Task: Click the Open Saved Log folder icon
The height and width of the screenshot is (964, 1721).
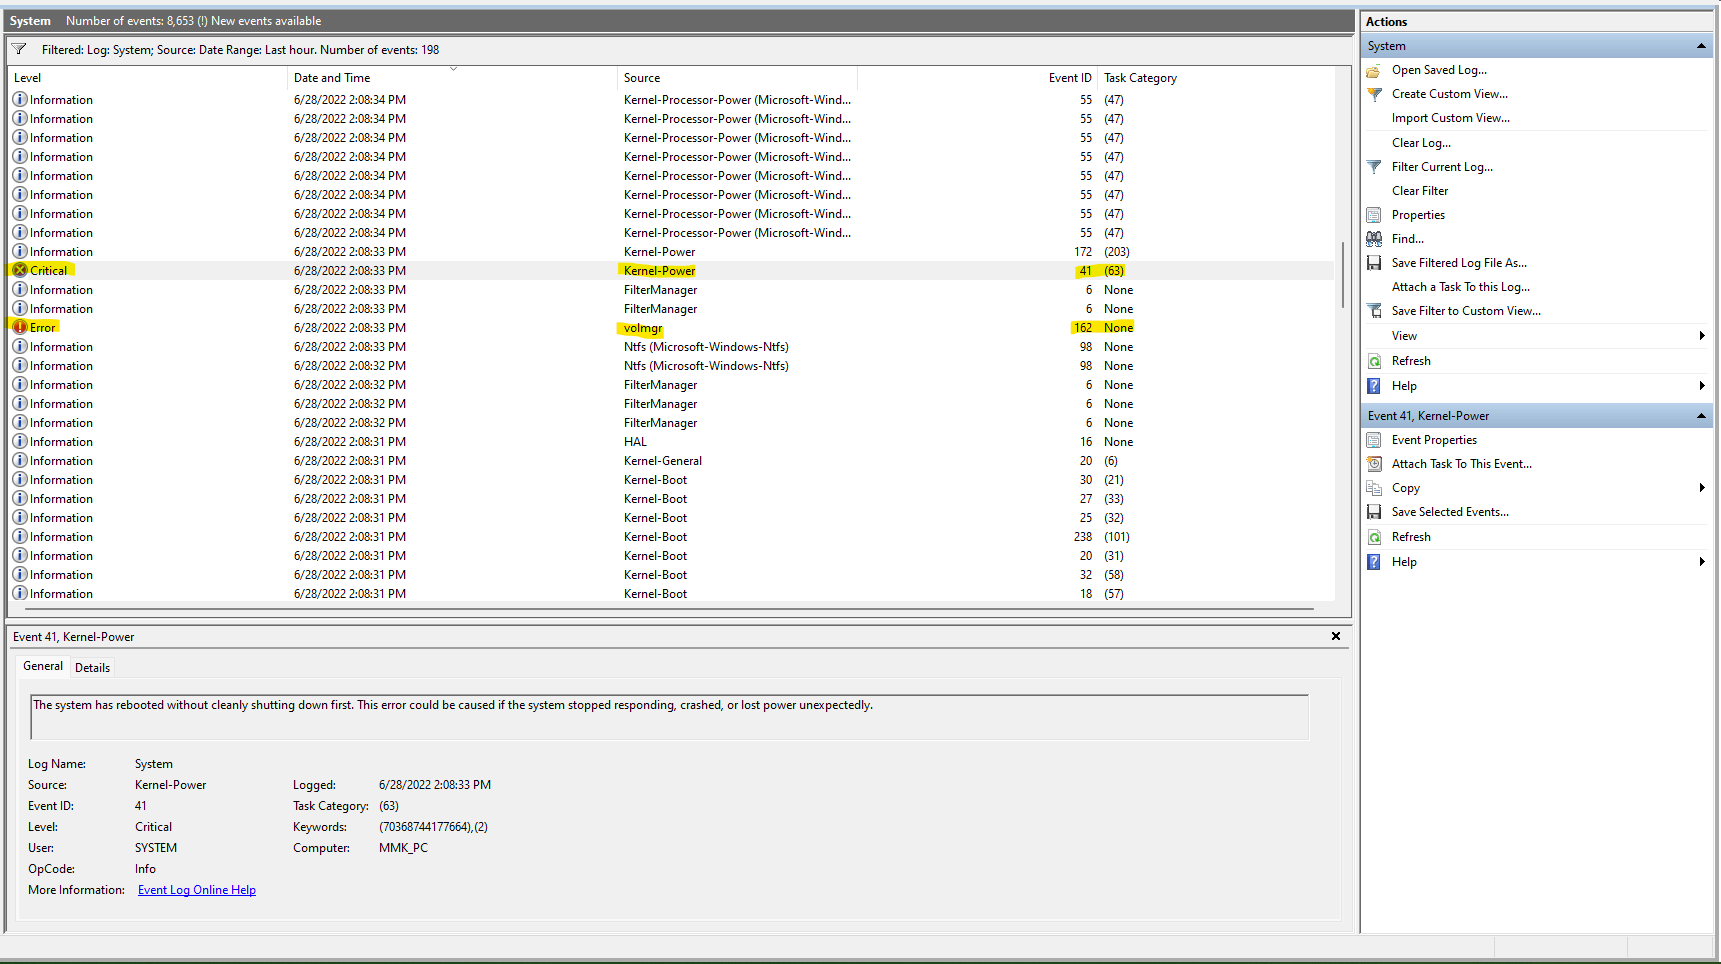Action: coord(1374,70)
